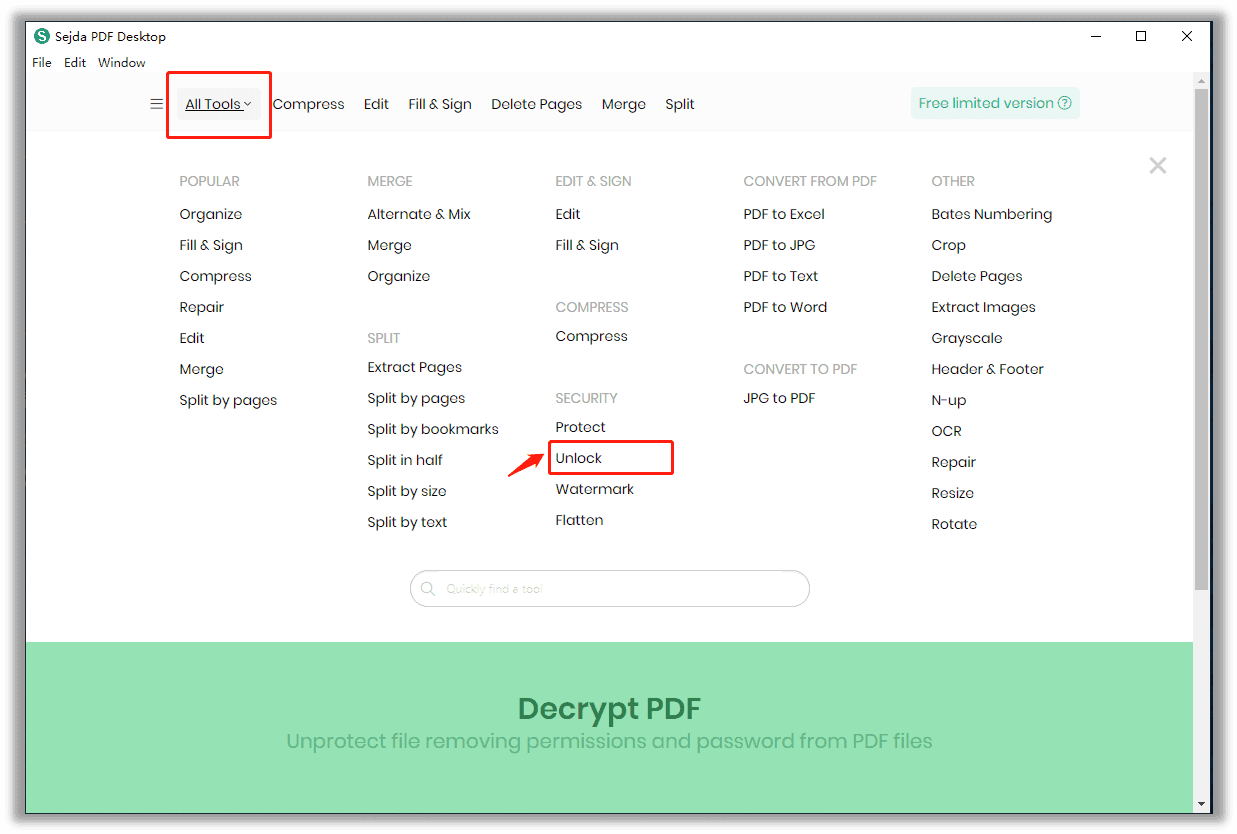Screen dimensions: 1237x834
Task: Go to the JPG to PDF converter
Action: (x=780, y=398)
